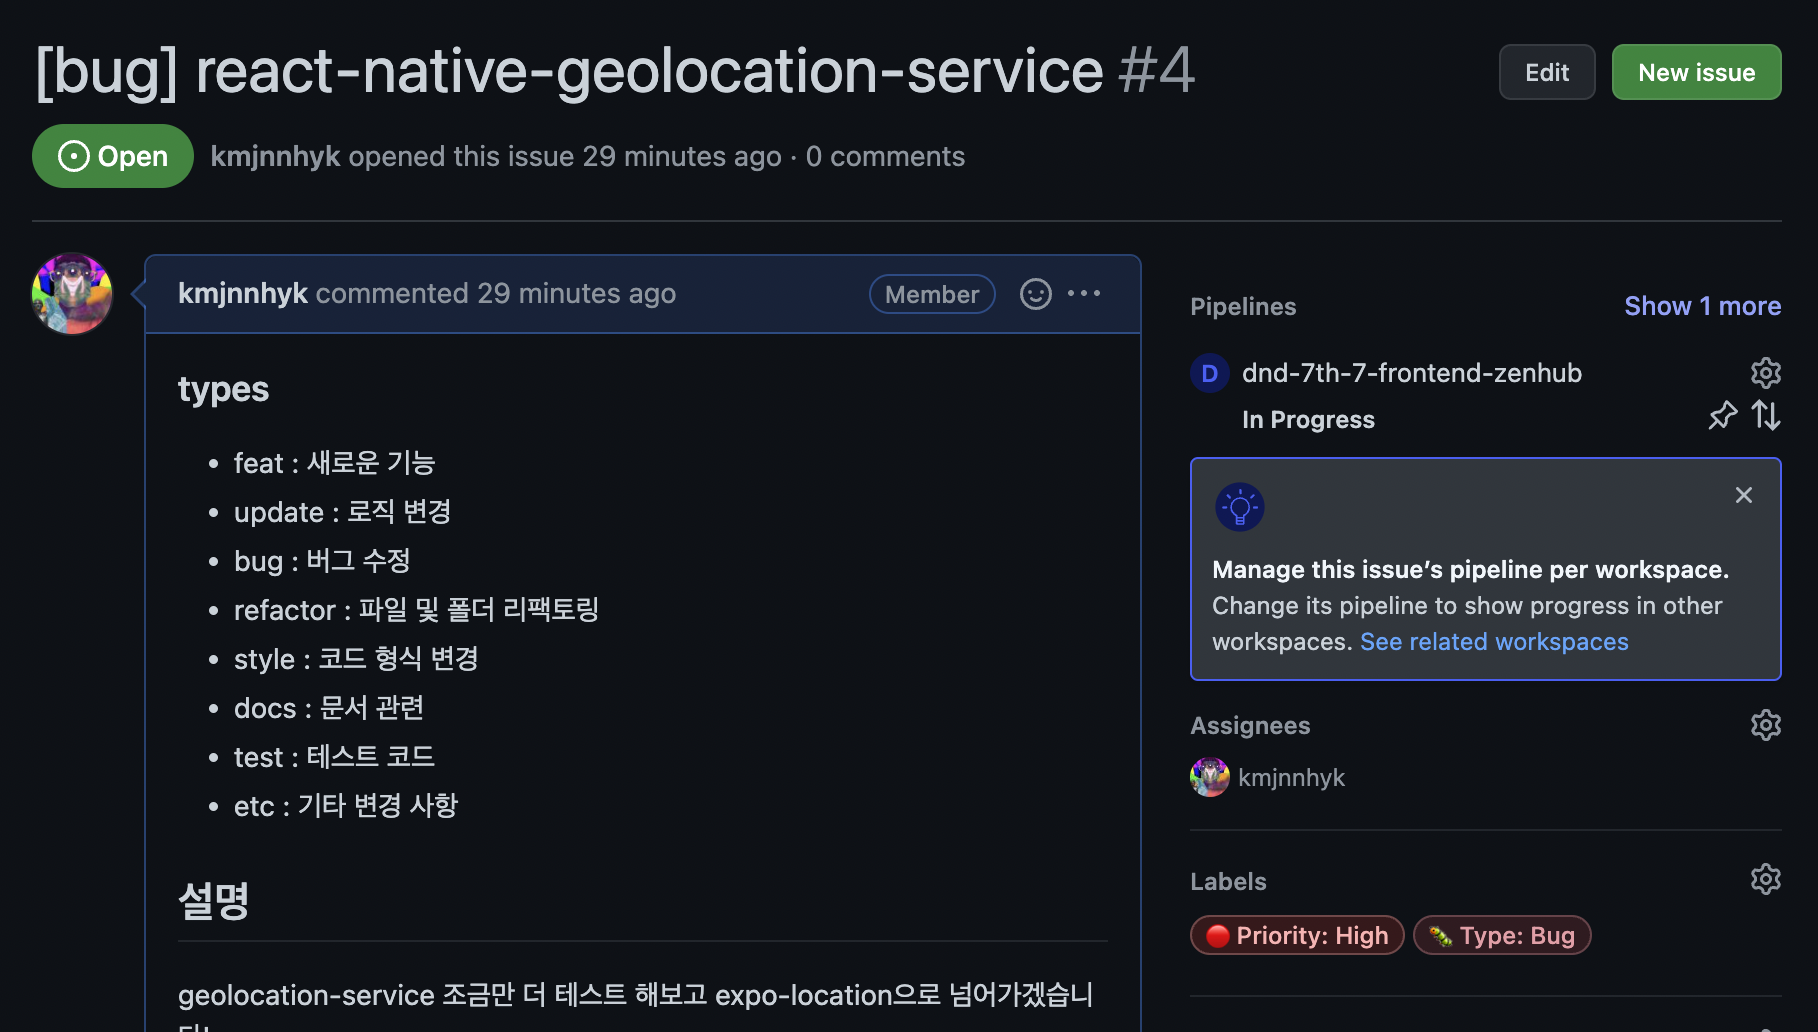Open the Labels settings gear

coord(1765,879)
